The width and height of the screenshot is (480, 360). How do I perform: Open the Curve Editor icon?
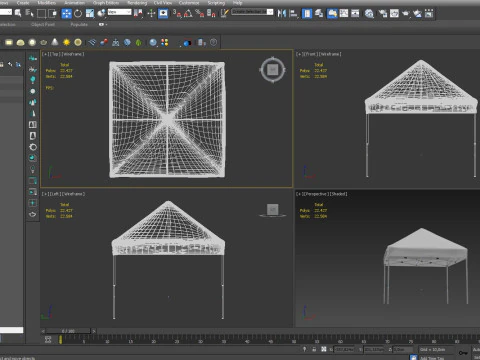tap(344, 13)
